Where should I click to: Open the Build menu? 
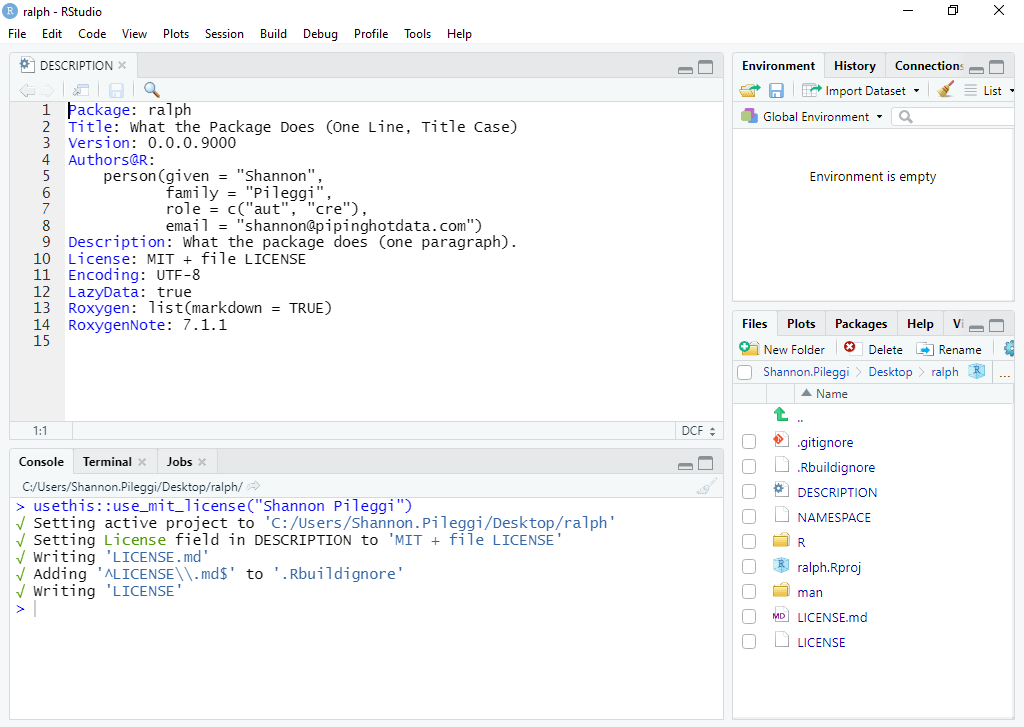point(273,34)
